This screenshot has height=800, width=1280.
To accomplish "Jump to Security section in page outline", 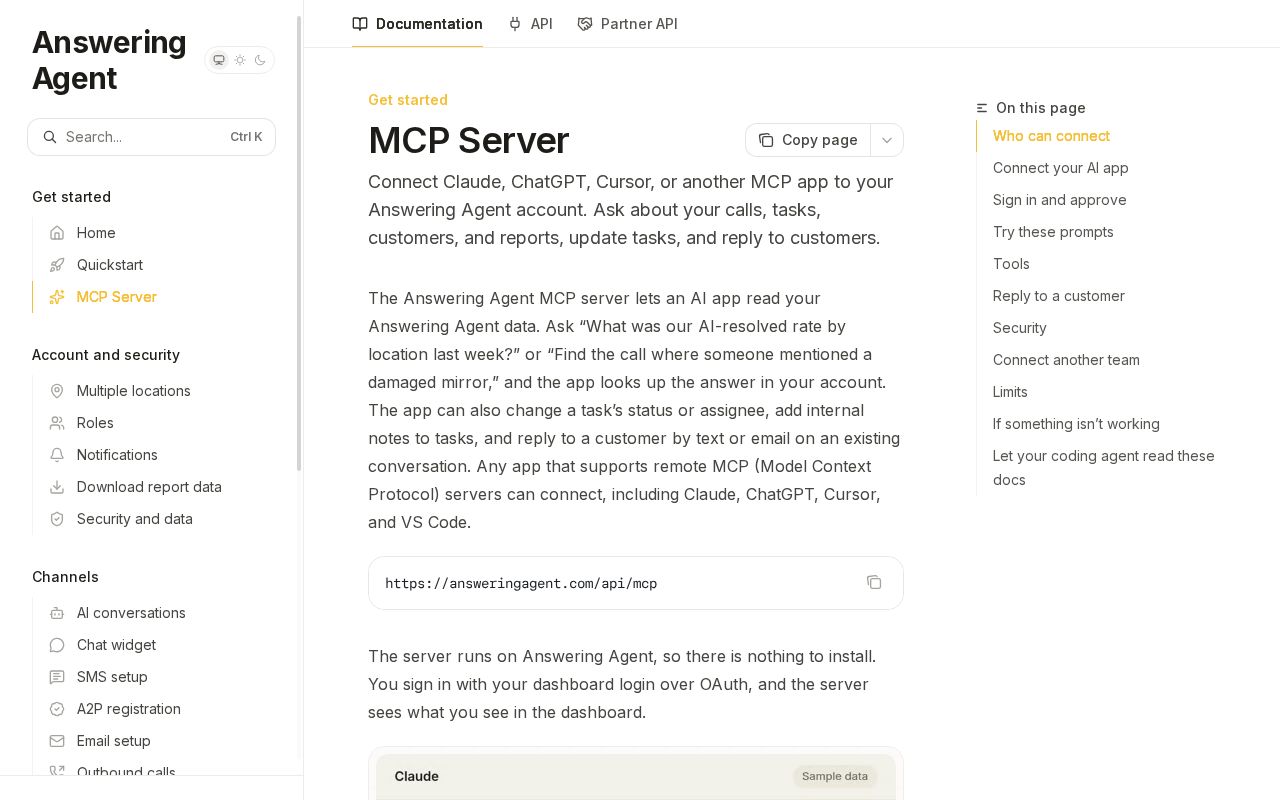I will 1019,328.
